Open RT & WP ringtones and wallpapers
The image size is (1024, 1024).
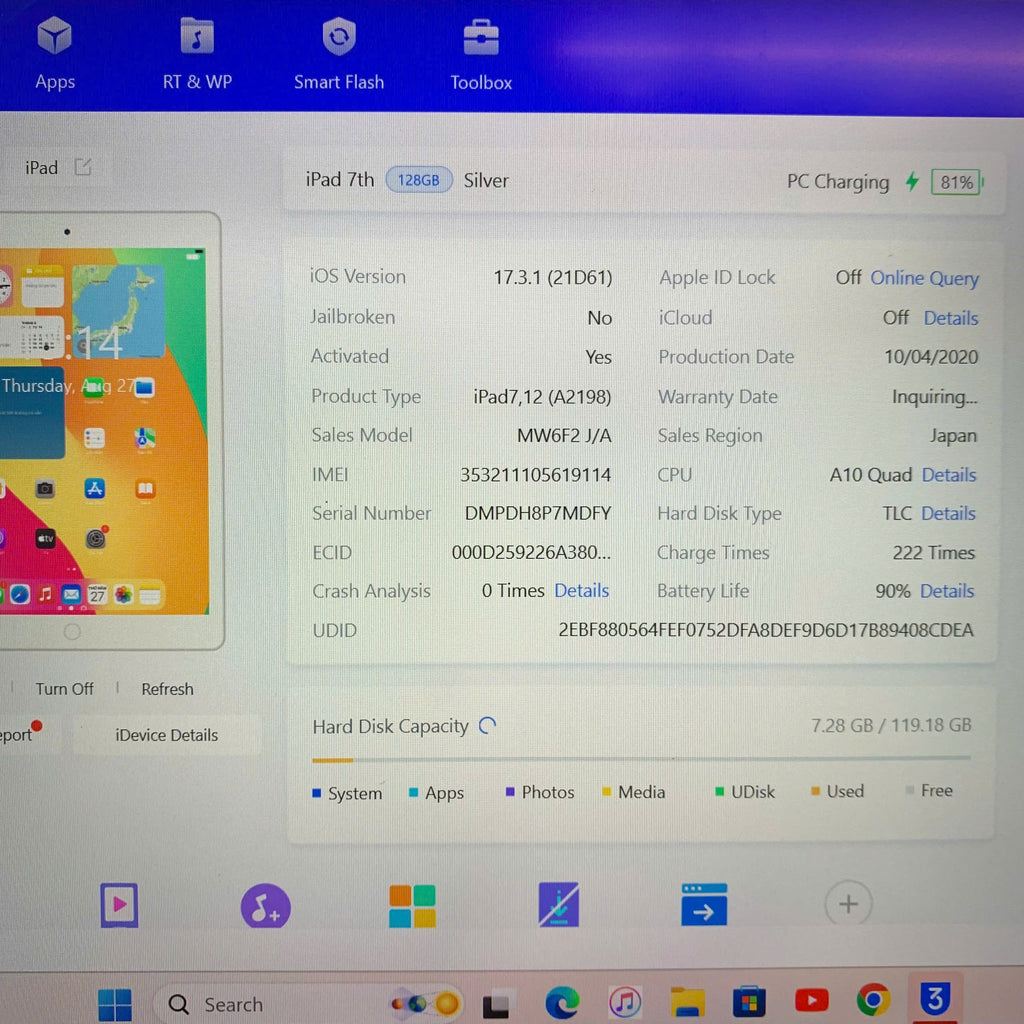(x=197, y=54)
